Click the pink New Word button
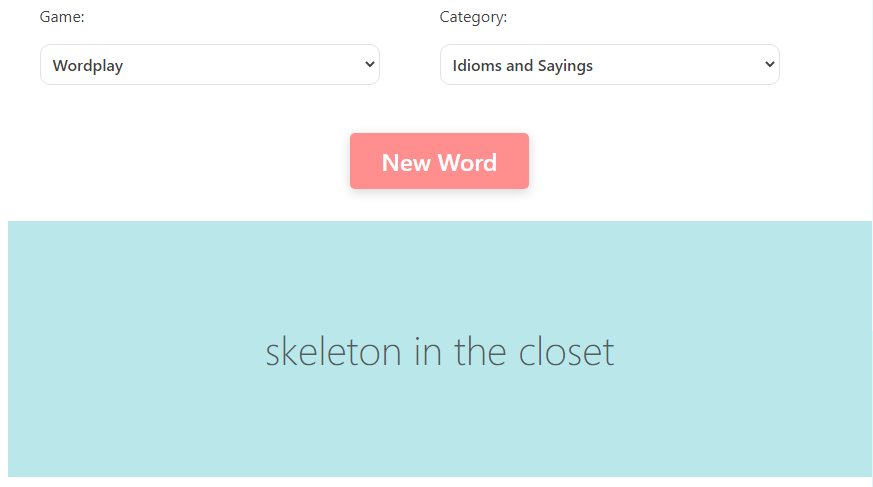This screenshot has width=873, height=487. pos(439,161)
